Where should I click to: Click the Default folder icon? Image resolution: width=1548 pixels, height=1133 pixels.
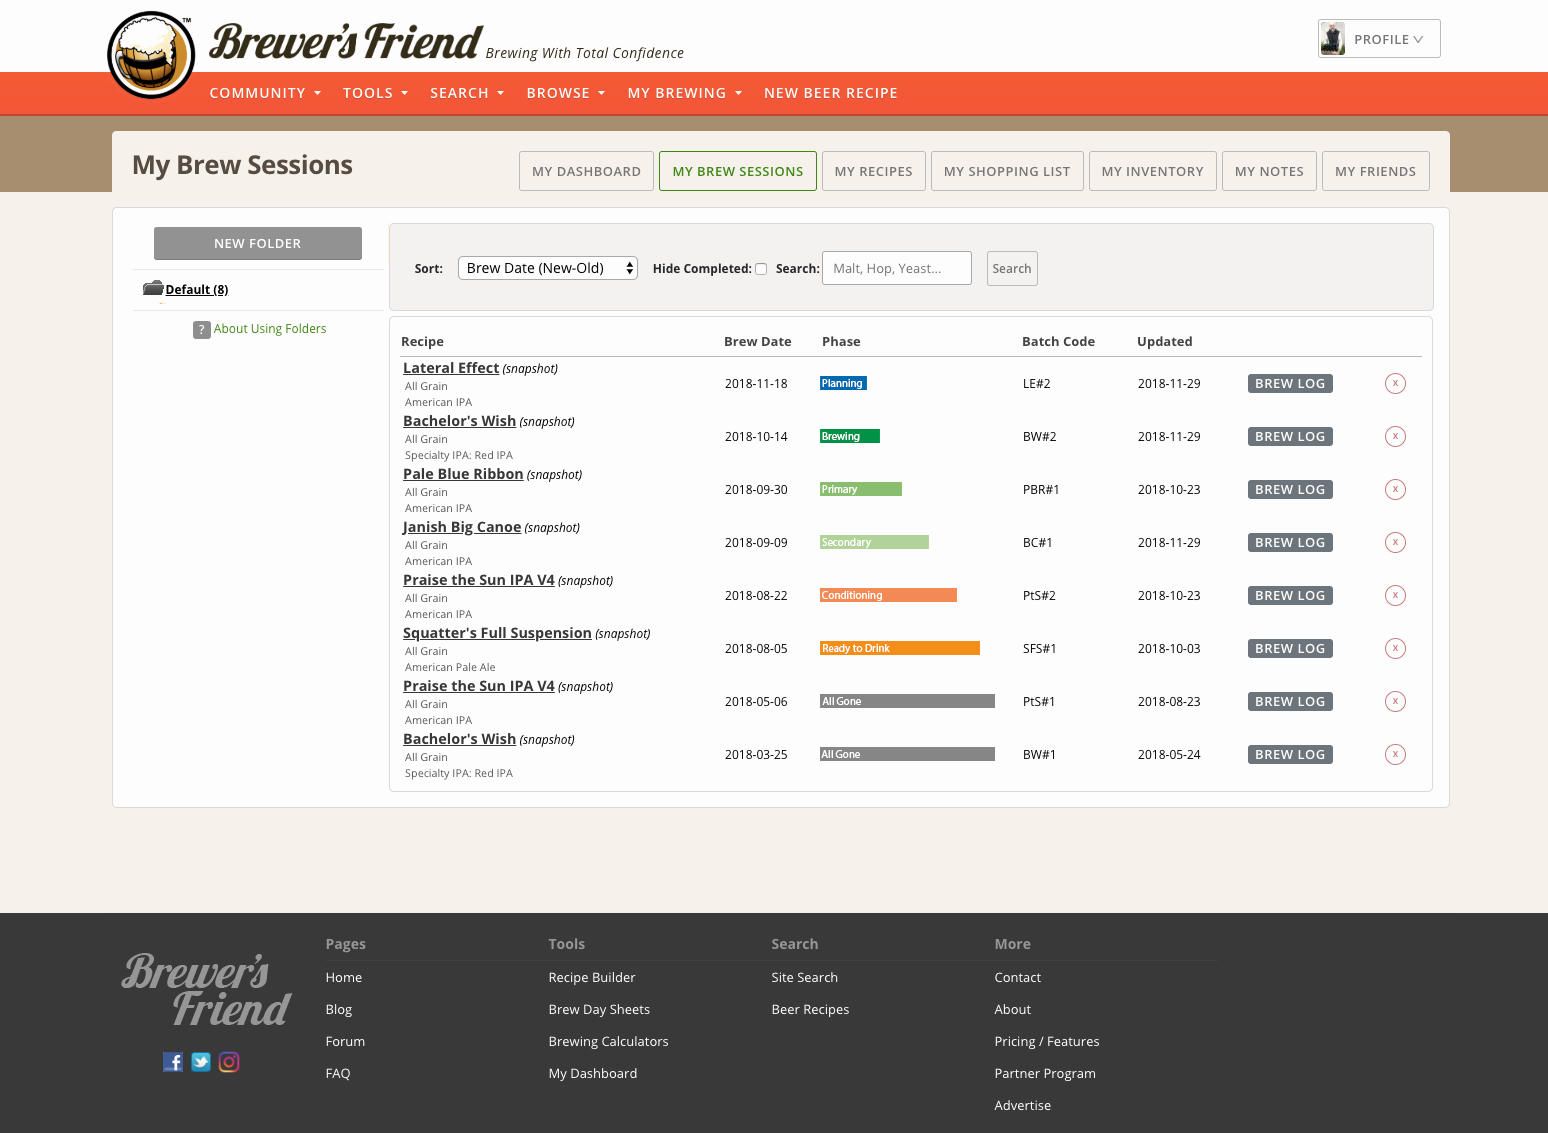(x=153, y=288)
